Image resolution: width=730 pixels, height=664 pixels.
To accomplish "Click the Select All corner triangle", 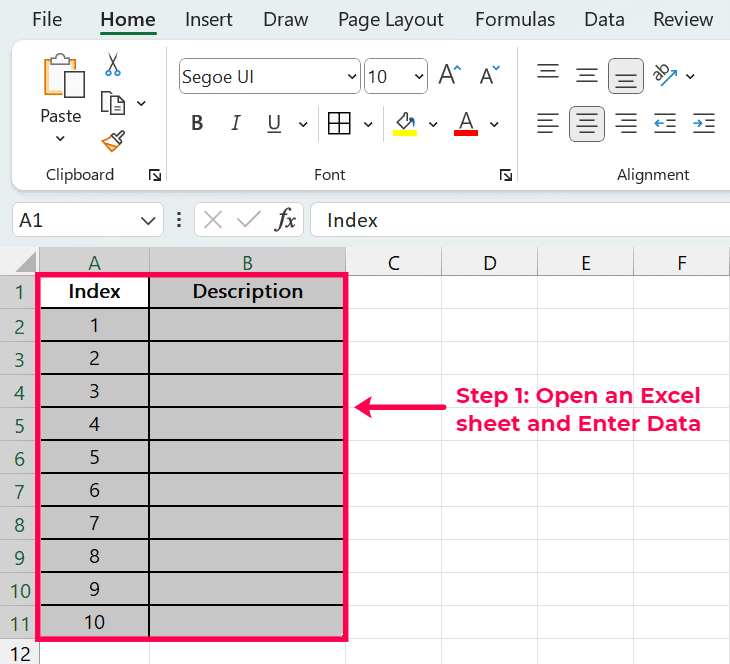I will (x=26, y=262).
